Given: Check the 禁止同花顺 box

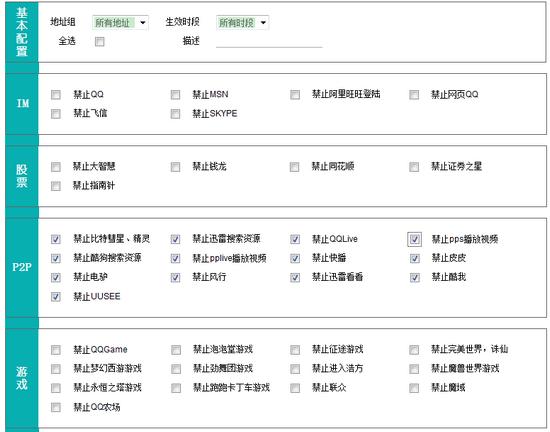Looking at the screenshot, I should tap(295, 167).
